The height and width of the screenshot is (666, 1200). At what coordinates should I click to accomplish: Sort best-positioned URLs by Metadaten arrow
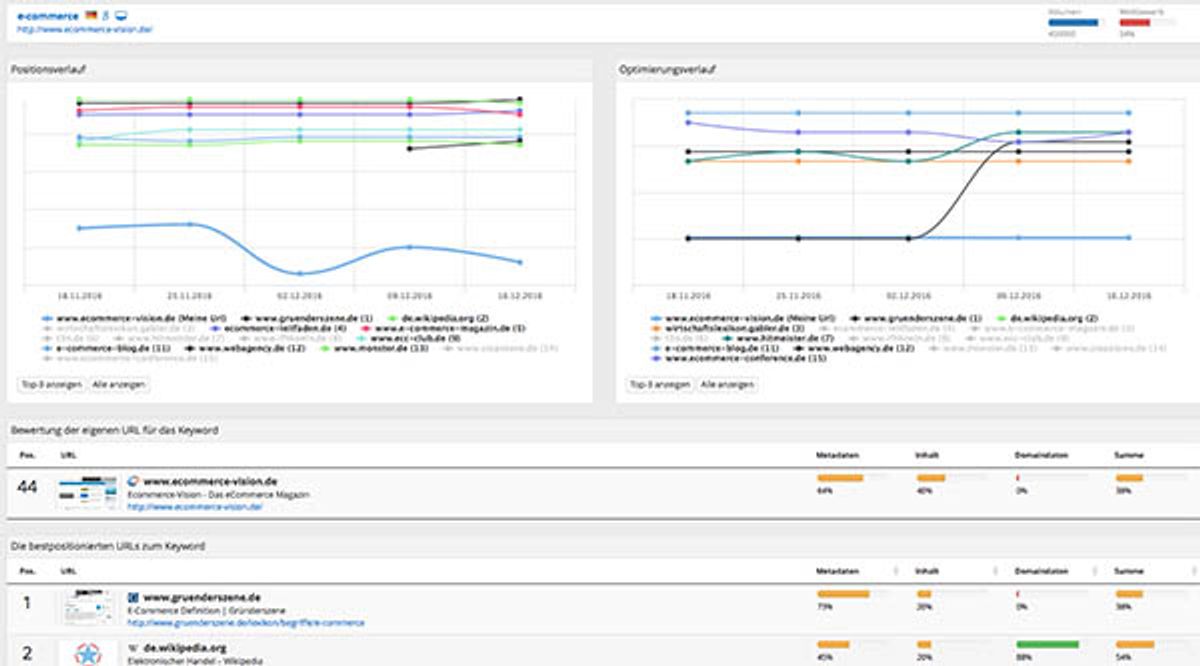tap(895, 571)
